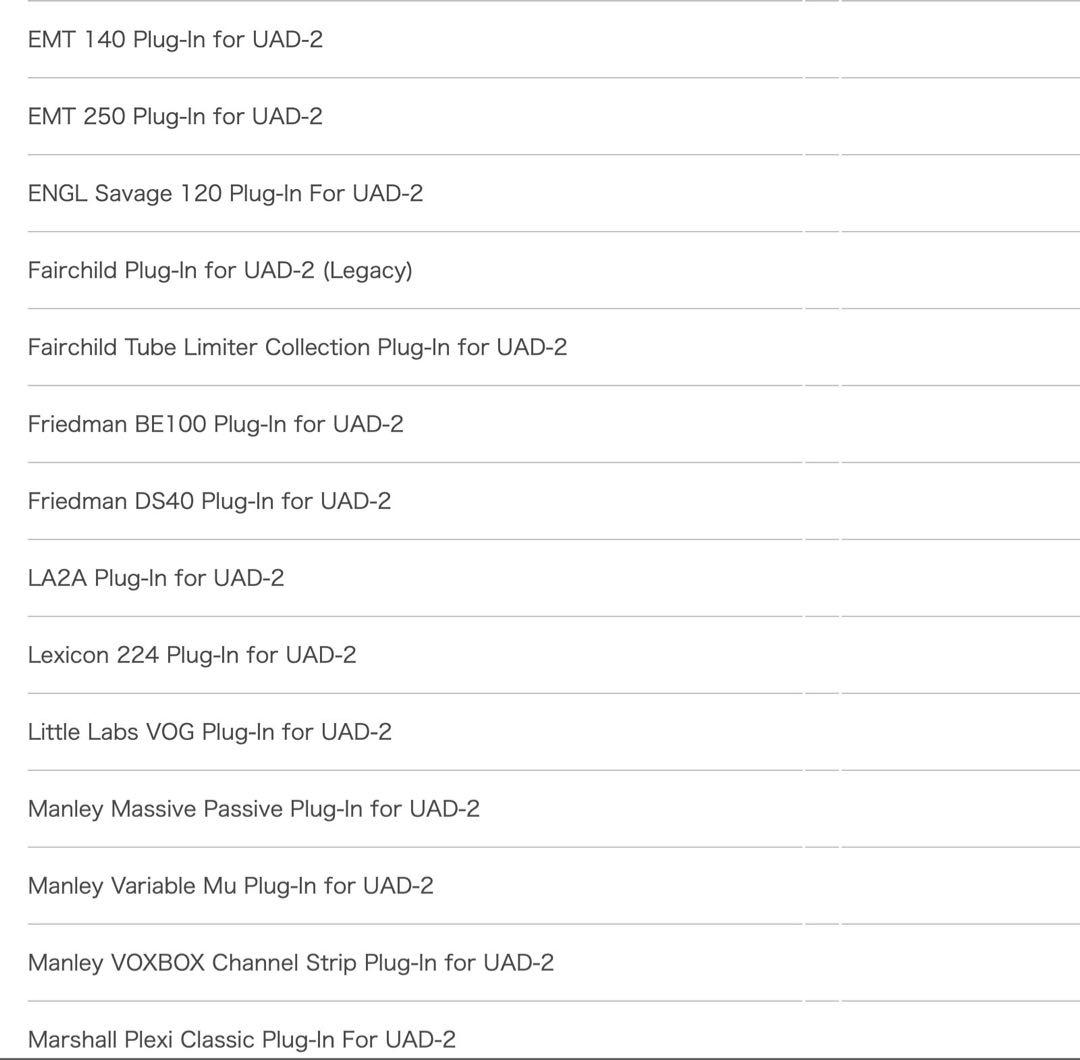
Task: Select Fairchild Plug-In for UAD-2 (Legacy)
Action: [220, 271]
